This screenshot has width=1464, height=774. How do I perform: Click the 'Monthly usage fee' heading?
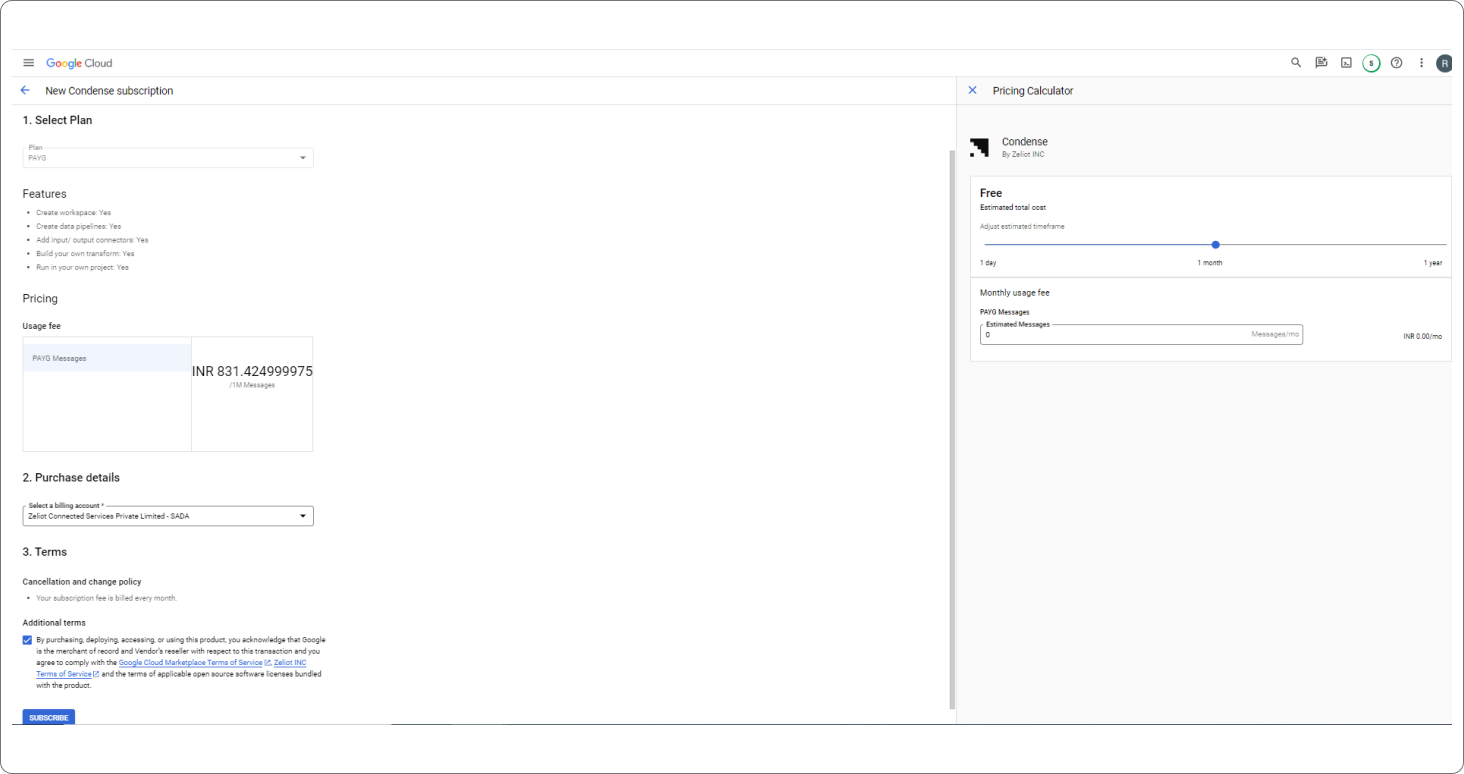(1015, 293)
